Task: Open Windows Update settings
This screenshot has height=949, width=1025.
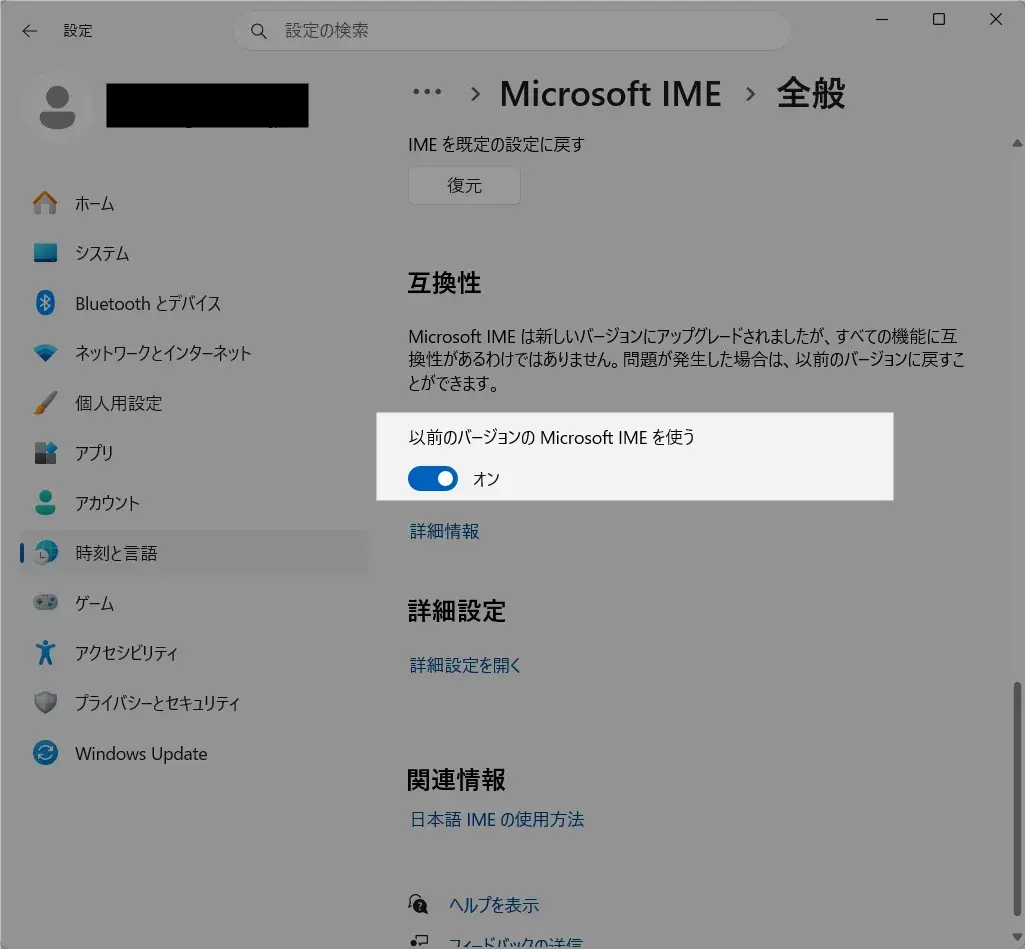Action: click(x=194, y=753)
